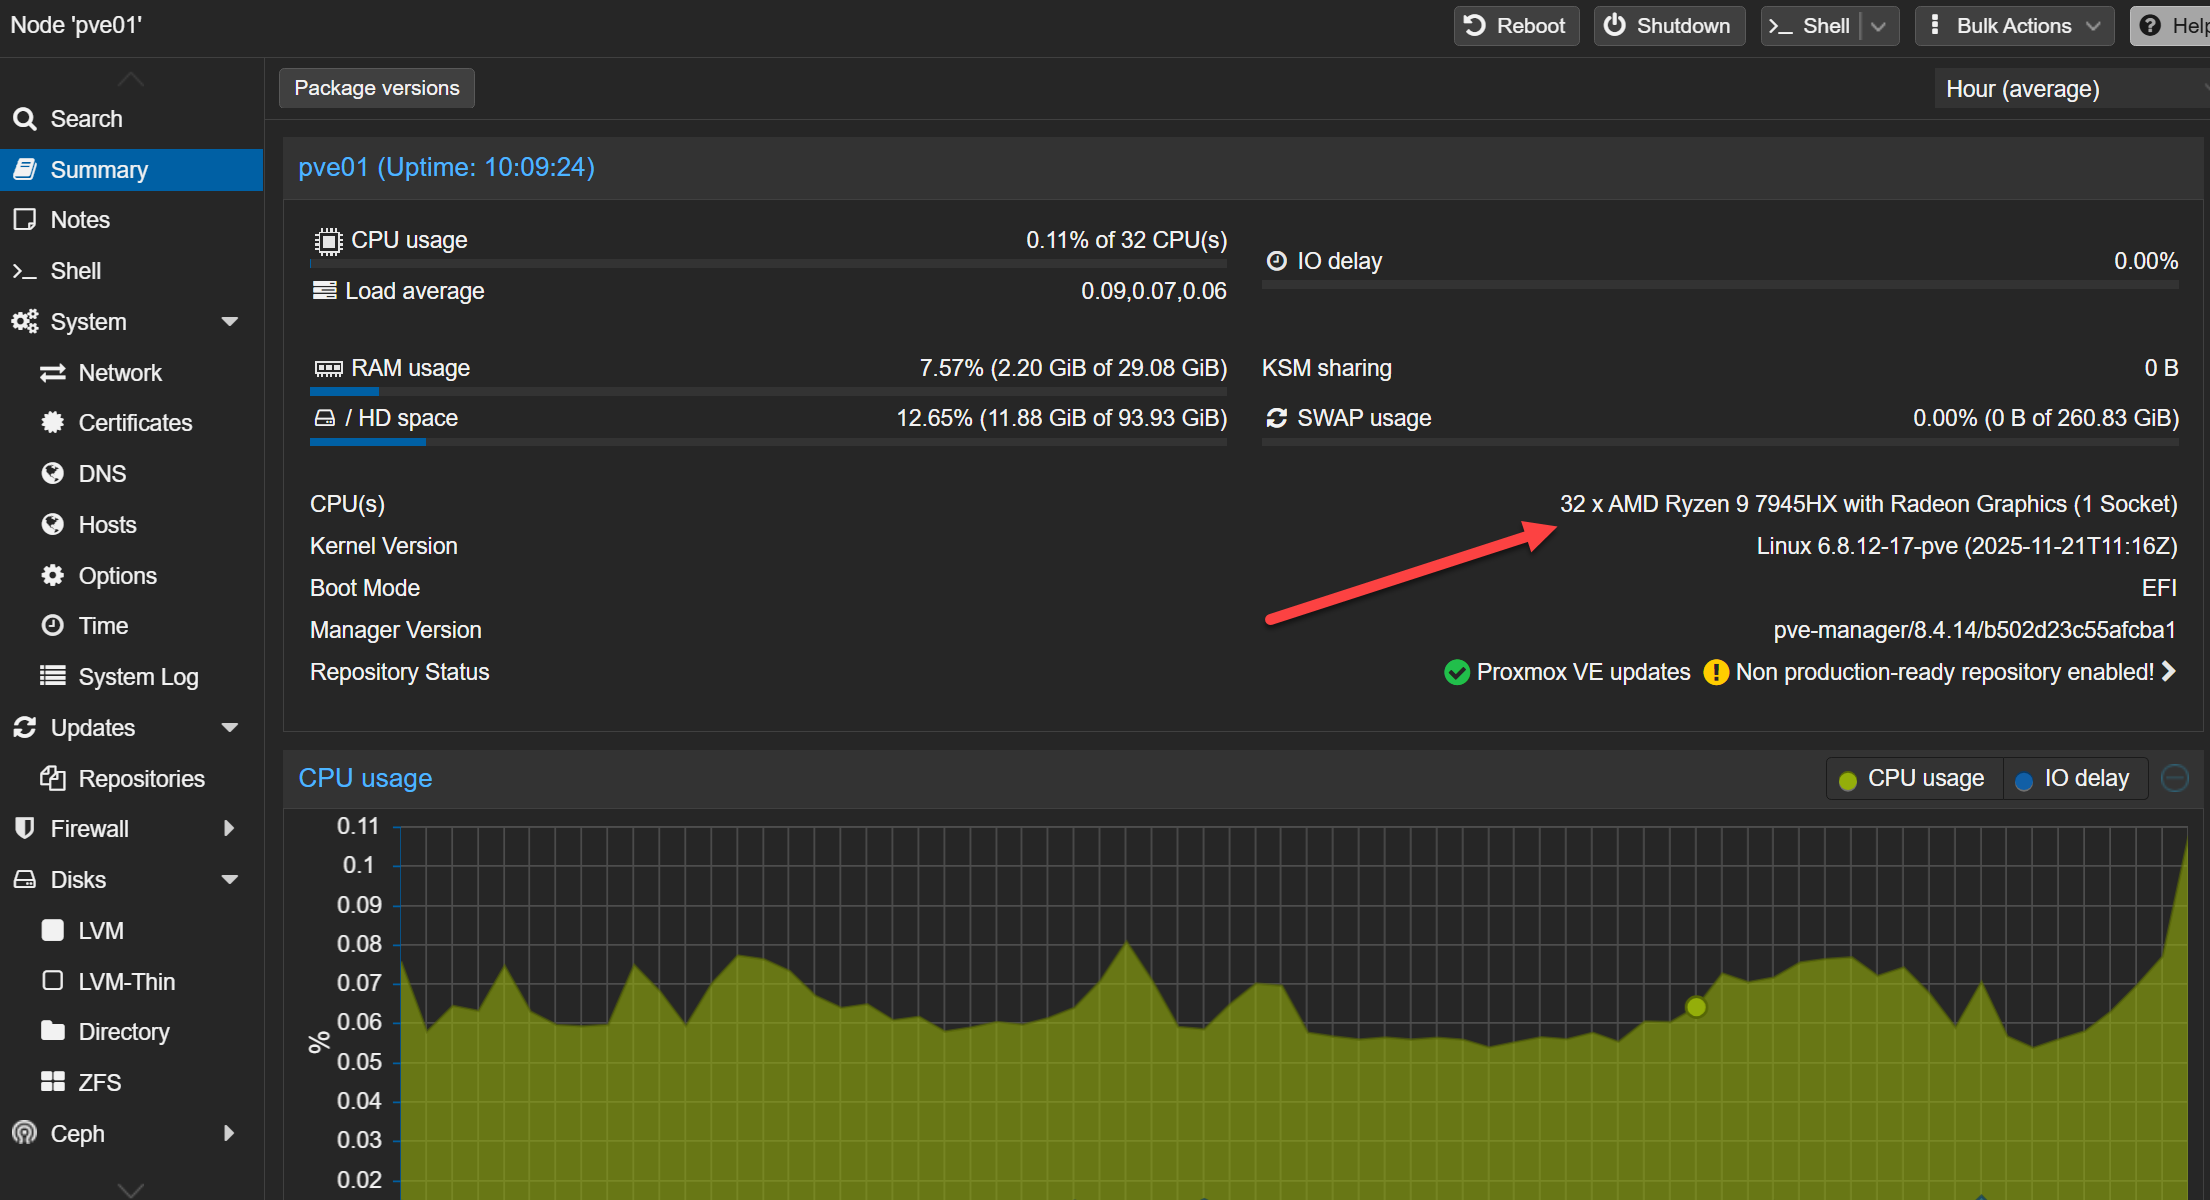Open the Shell button dropdown arrow

pyautogui.click(x=1878, y=26)
